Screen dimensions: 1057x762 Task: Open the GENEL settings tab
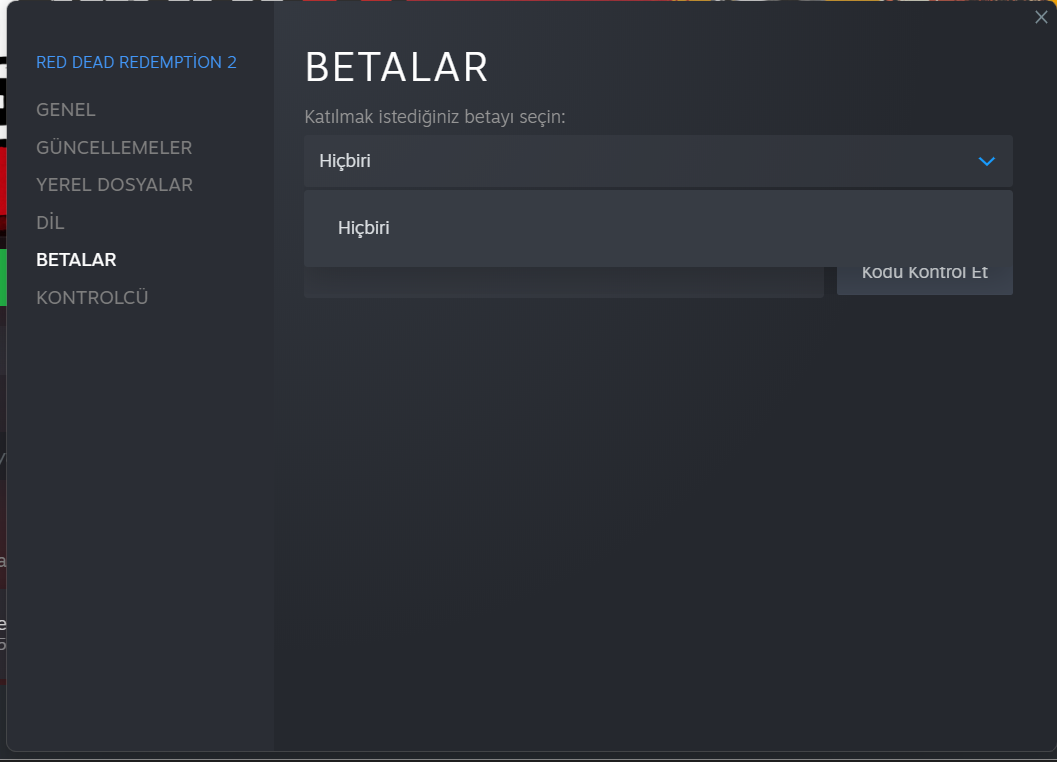coord(66,110)
